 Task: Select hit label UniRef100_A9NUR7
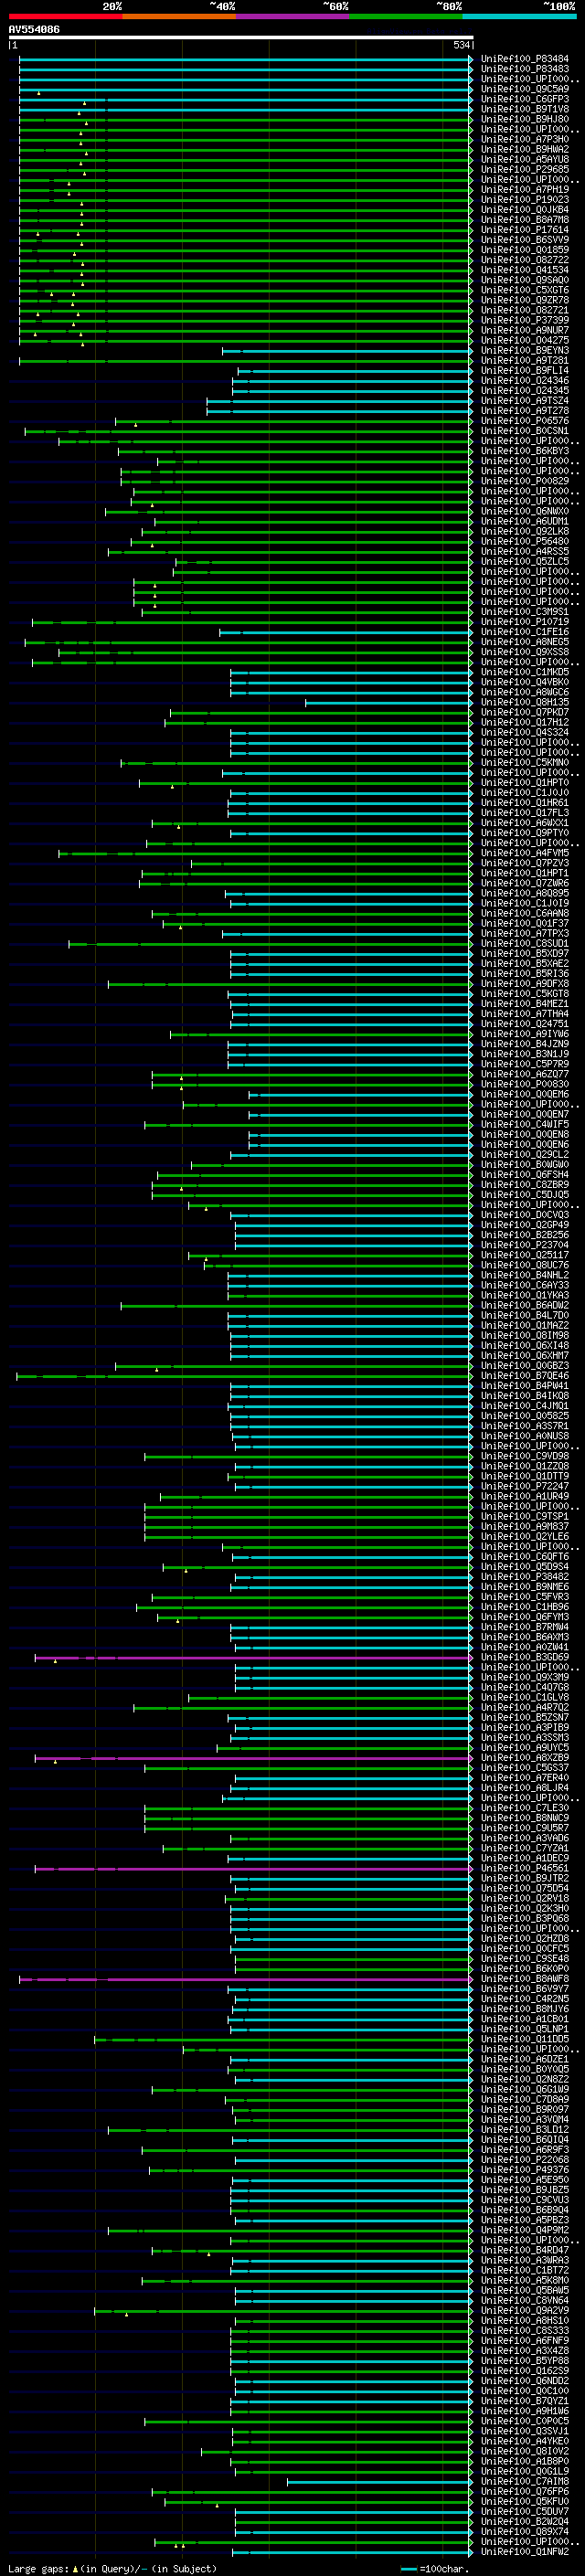(525, 330)
